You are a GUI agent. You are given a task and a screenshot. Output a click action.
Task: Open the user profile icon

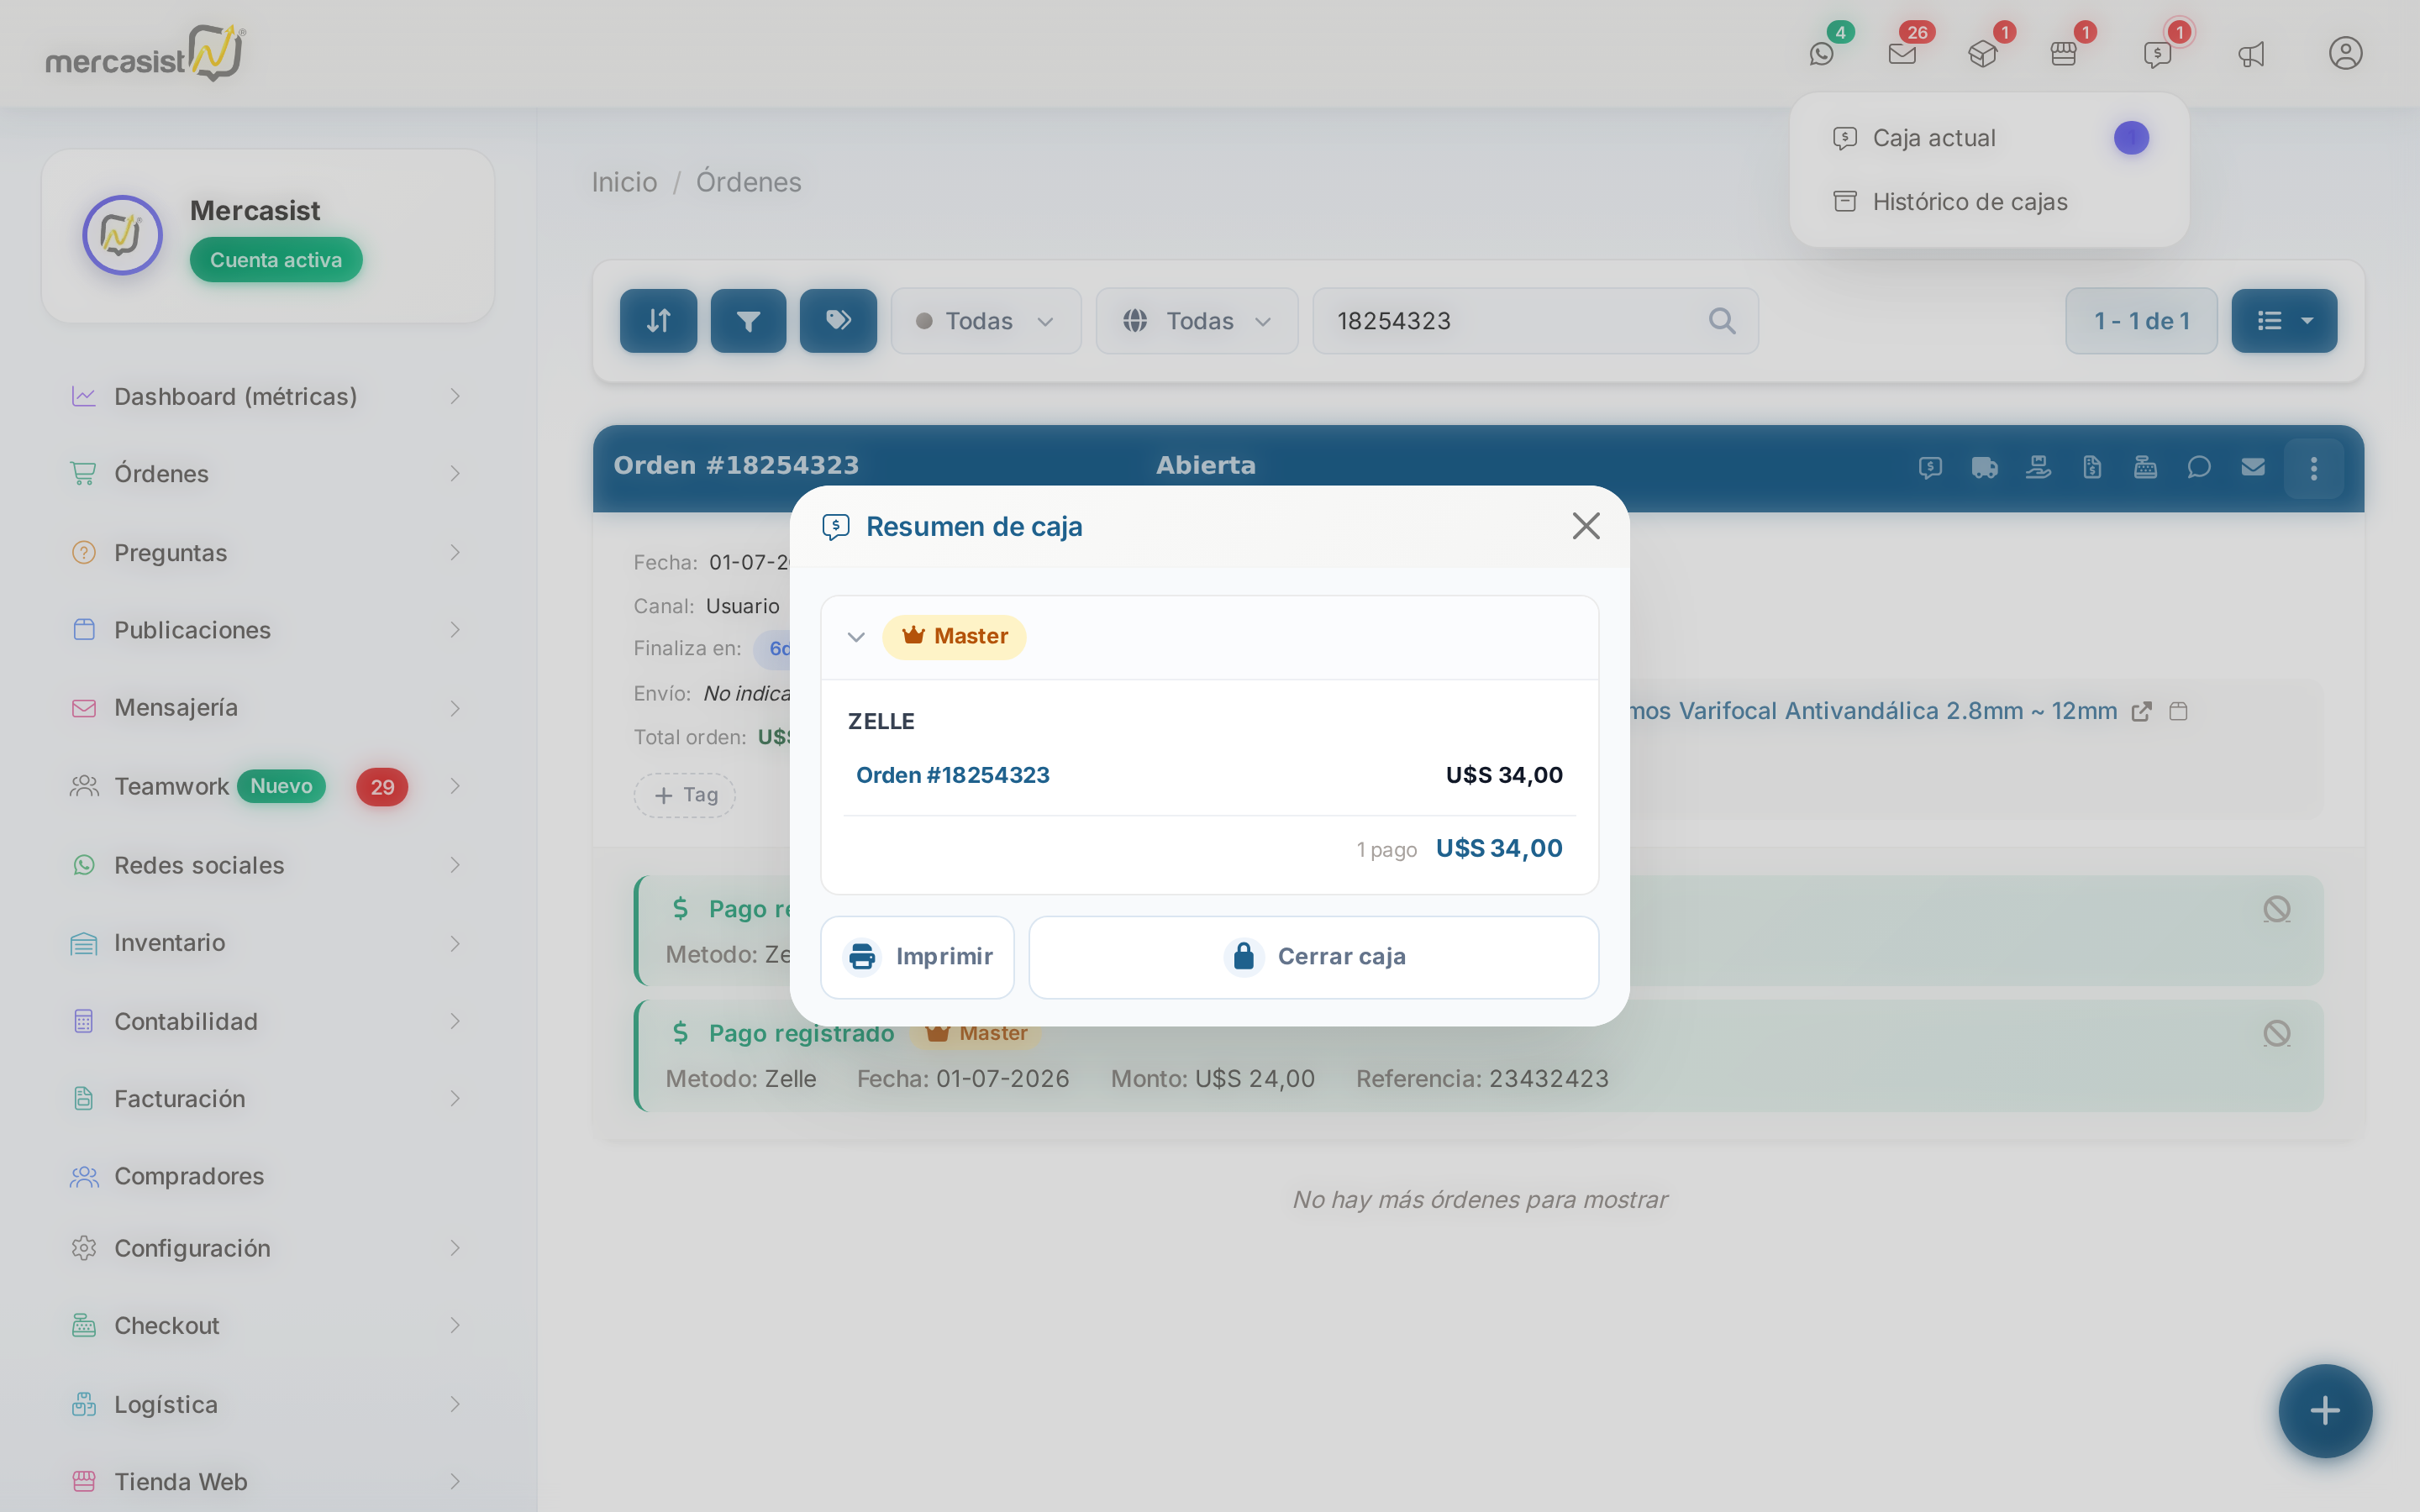click(2345, 53)
